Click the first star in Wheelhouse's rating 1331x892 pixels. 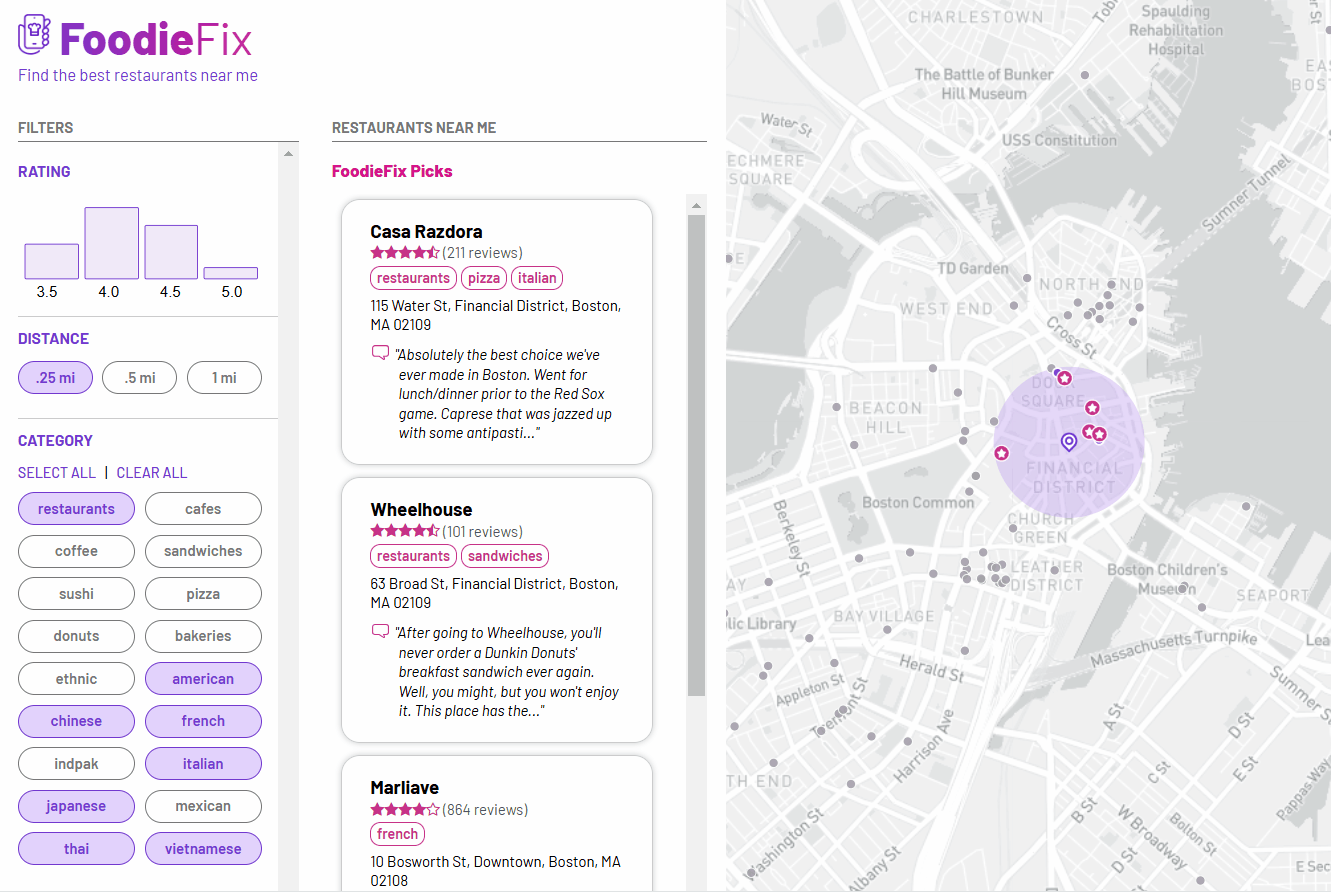(x=374, y=530)
